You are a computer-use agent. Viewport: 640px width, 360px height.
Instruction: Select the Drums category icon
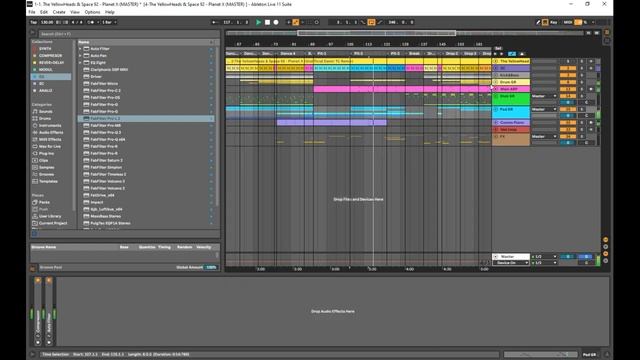(35, 118)
